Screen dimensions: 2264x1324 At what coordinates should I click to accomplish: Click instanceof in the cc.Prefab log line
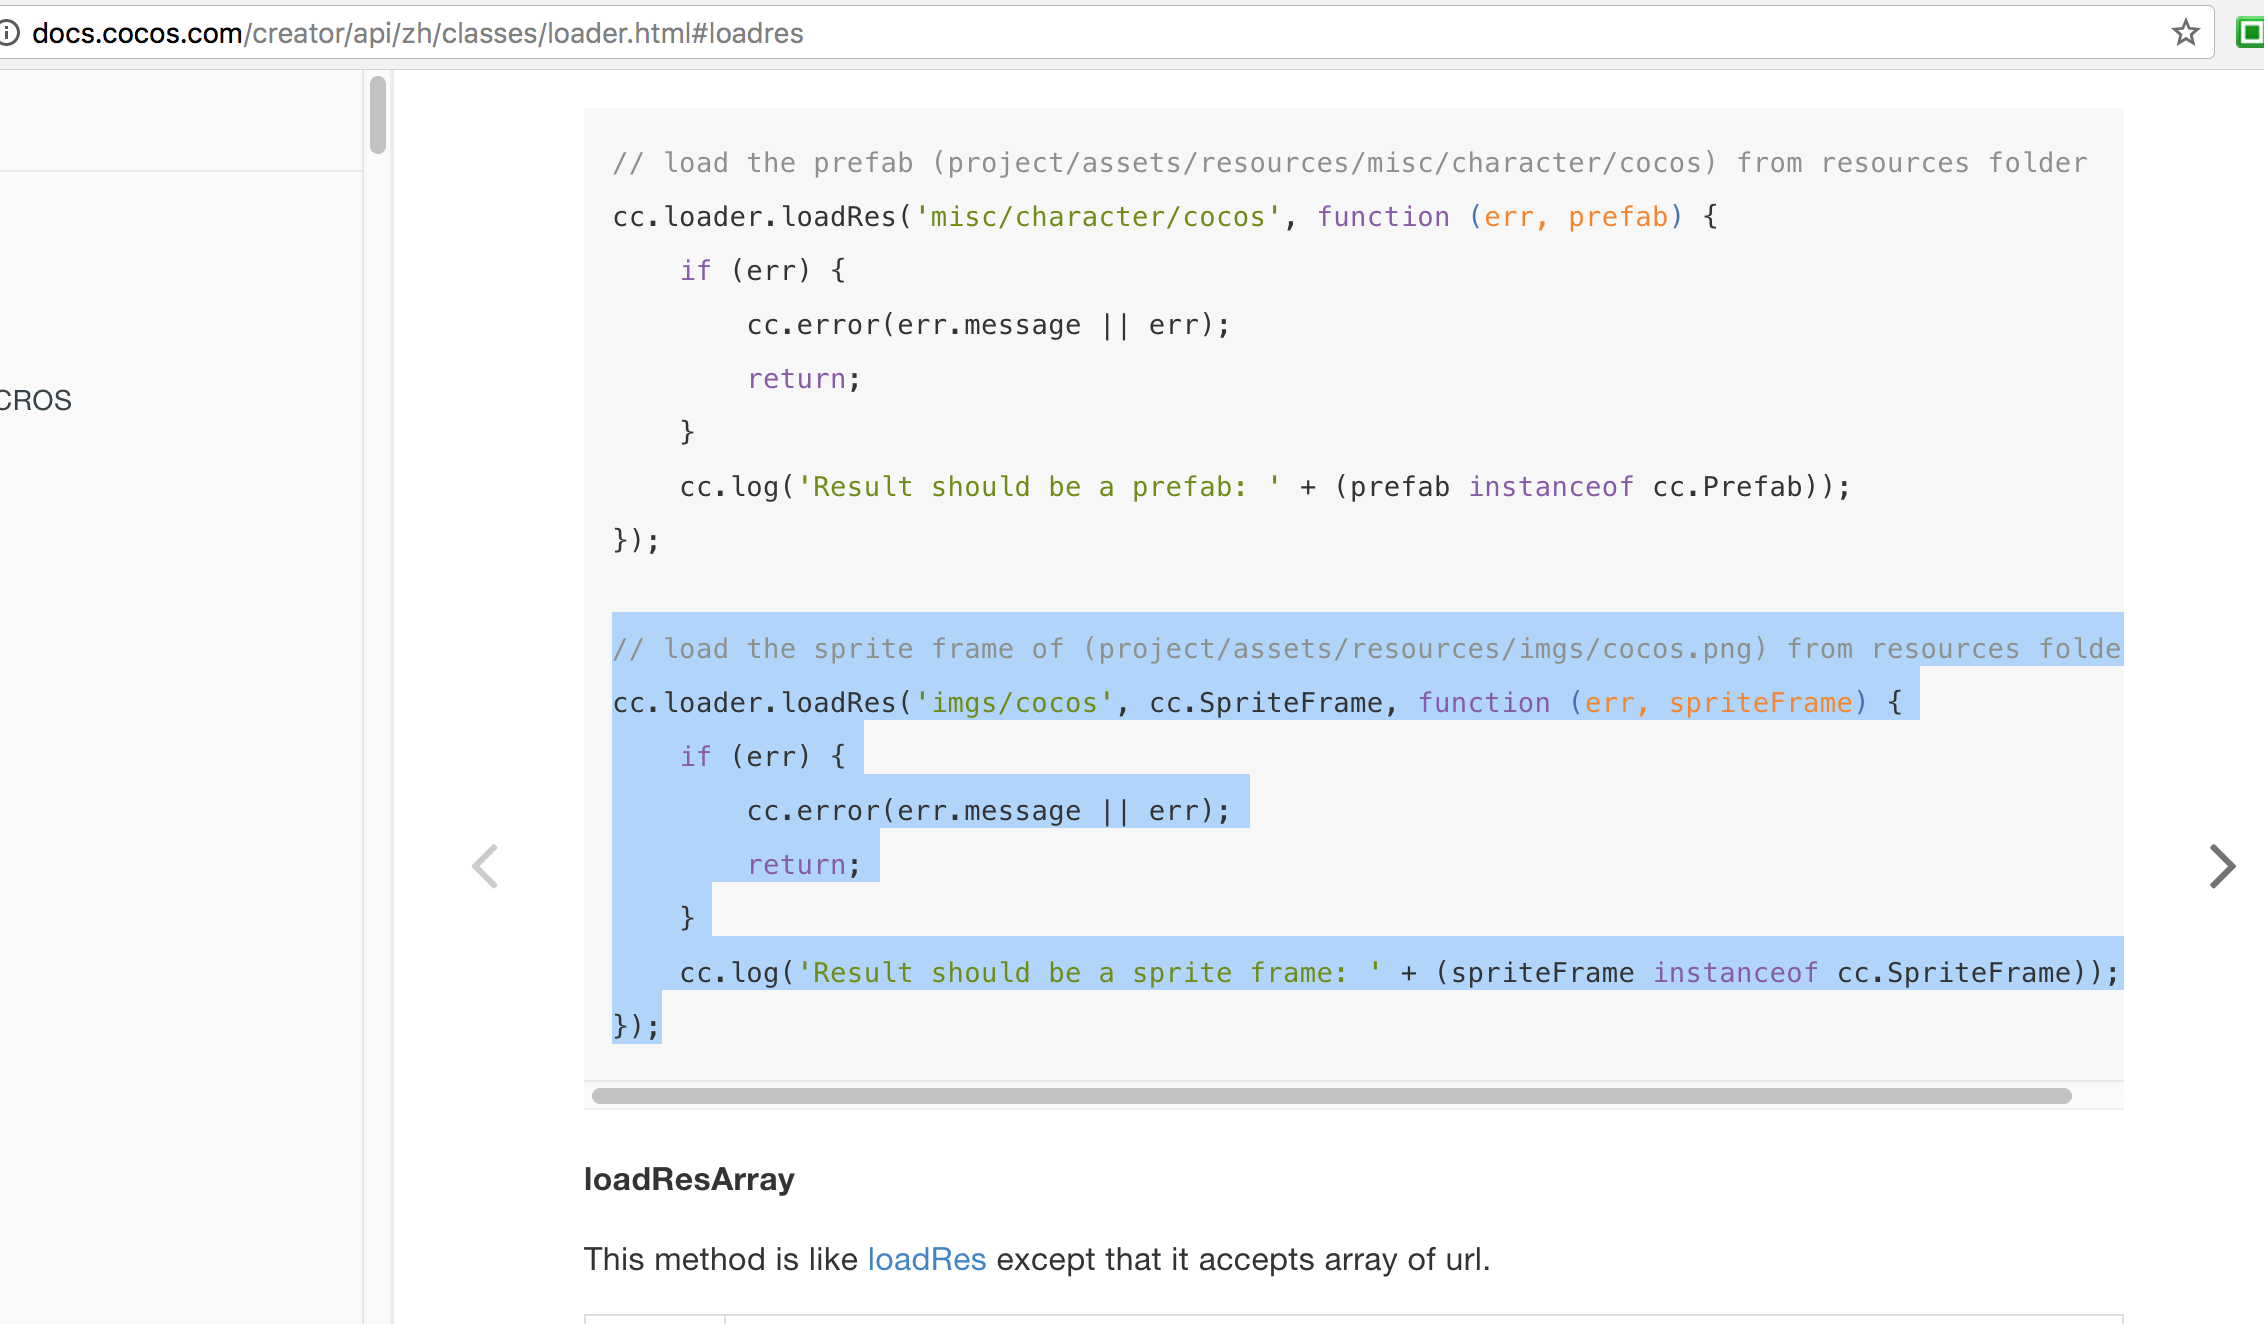coord(1550,487)
